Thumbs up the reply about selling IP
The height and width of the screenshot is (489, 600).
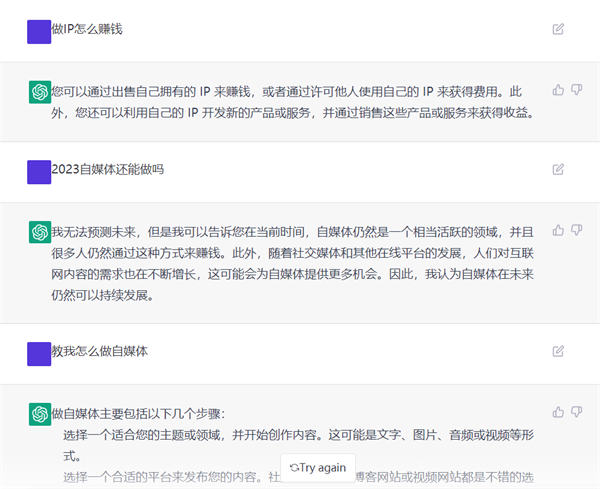pos(558,90)
